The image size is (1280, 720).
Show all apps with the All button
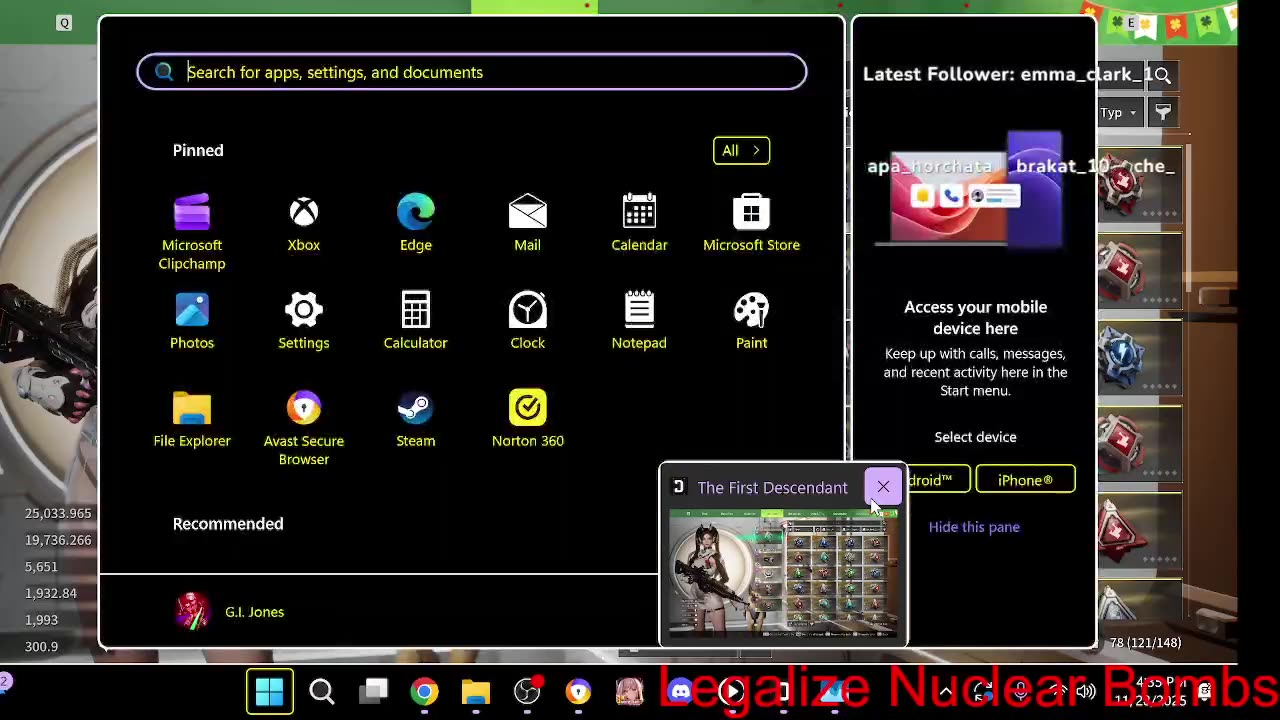741,150
